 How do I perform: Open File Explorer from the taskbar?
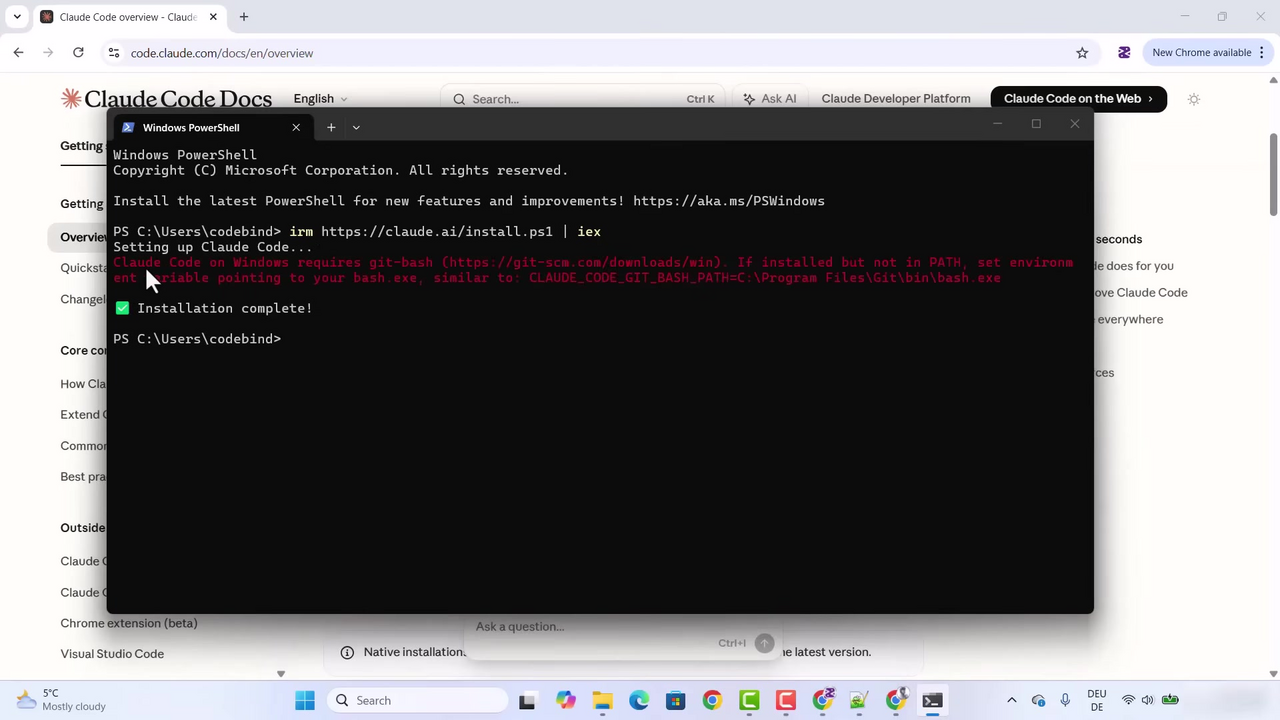tap(602, 701)
